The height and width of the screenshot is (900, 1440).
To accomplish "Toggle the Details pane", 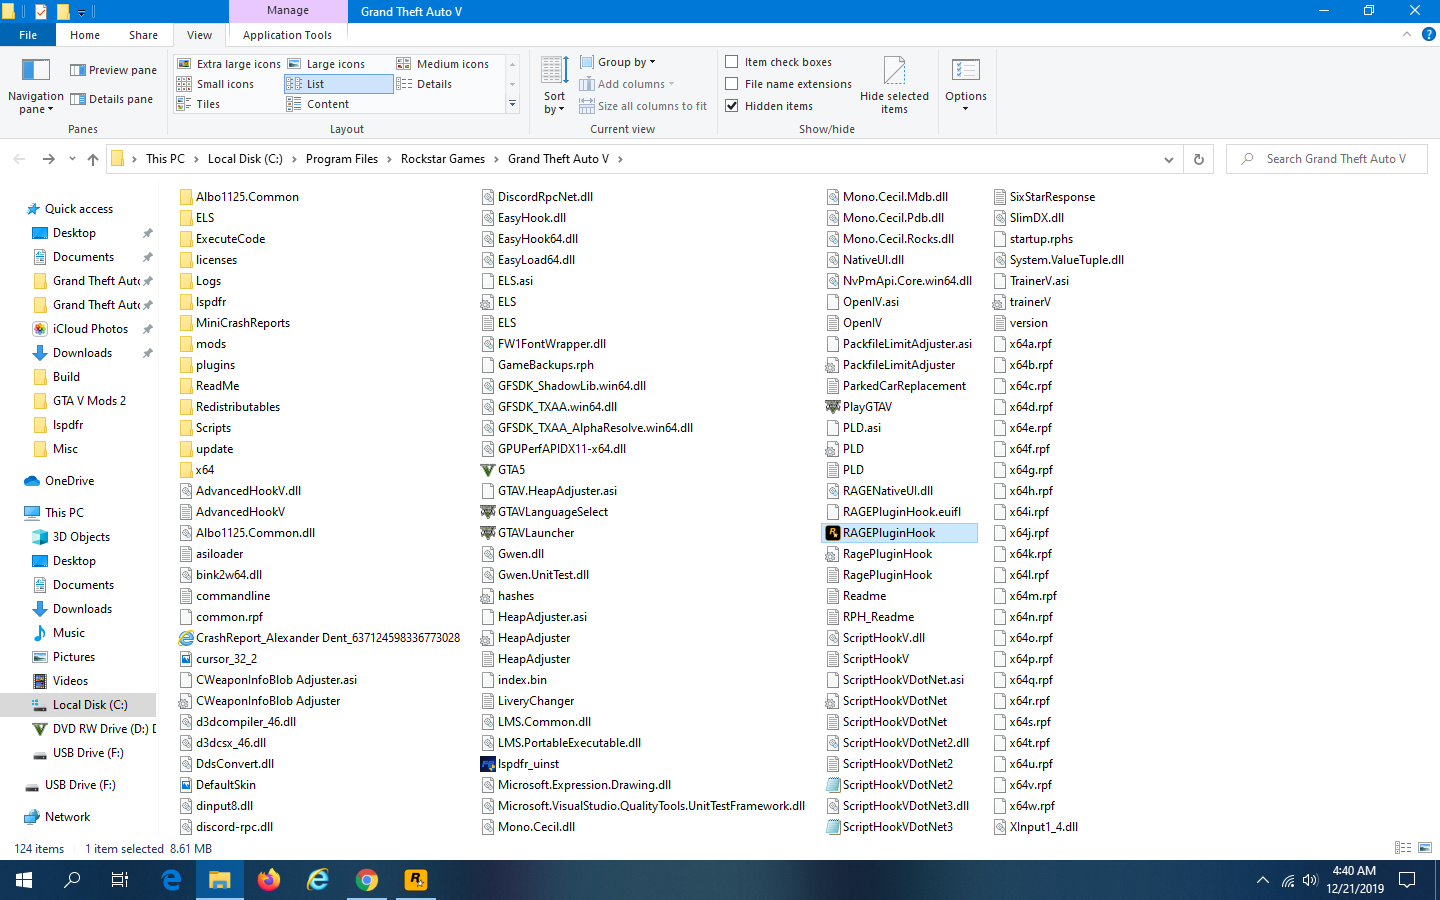I will tap(111, 99).
